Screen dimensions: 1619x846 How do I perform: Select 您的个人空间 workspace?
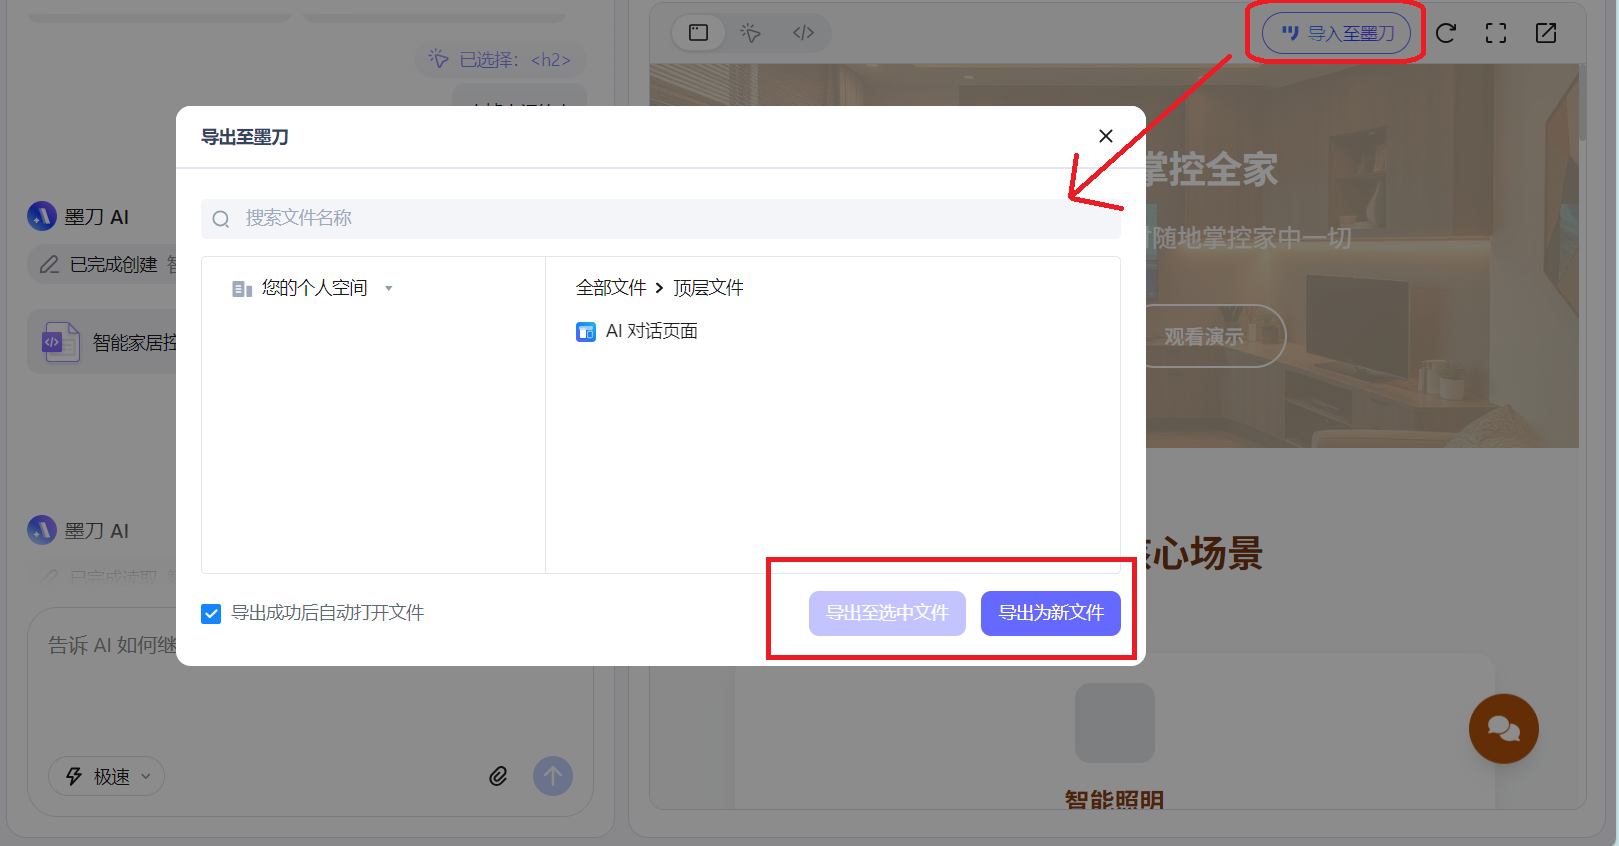pyautogui.click(x=314, y=288)
